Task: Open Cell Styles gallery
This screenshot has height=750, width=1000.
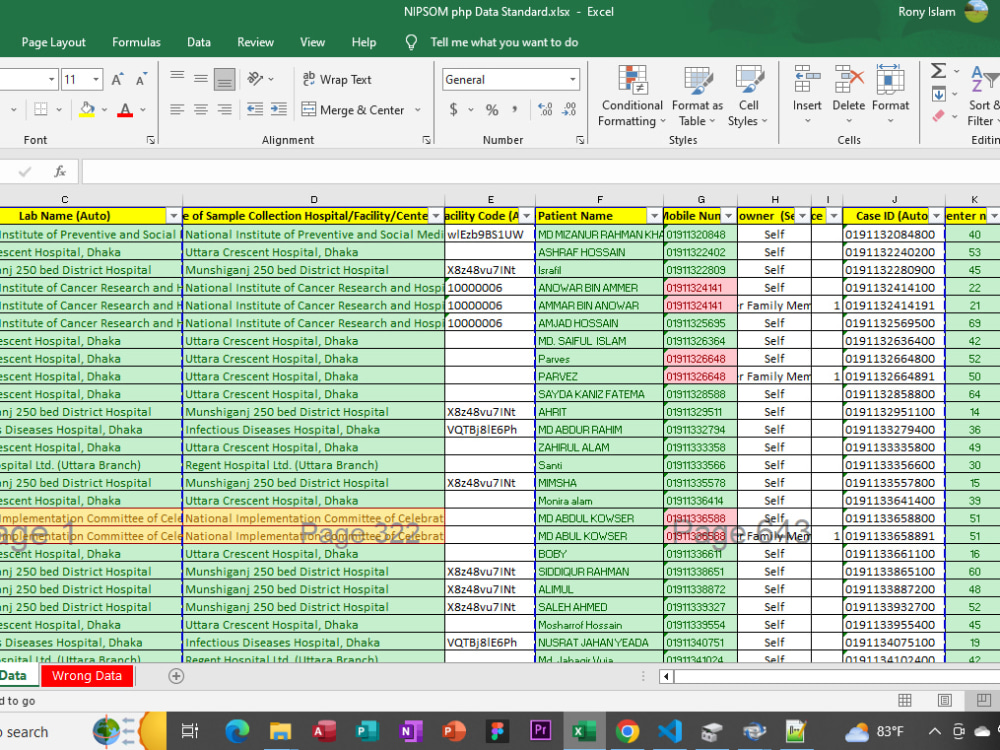Action: click(748, 96)
